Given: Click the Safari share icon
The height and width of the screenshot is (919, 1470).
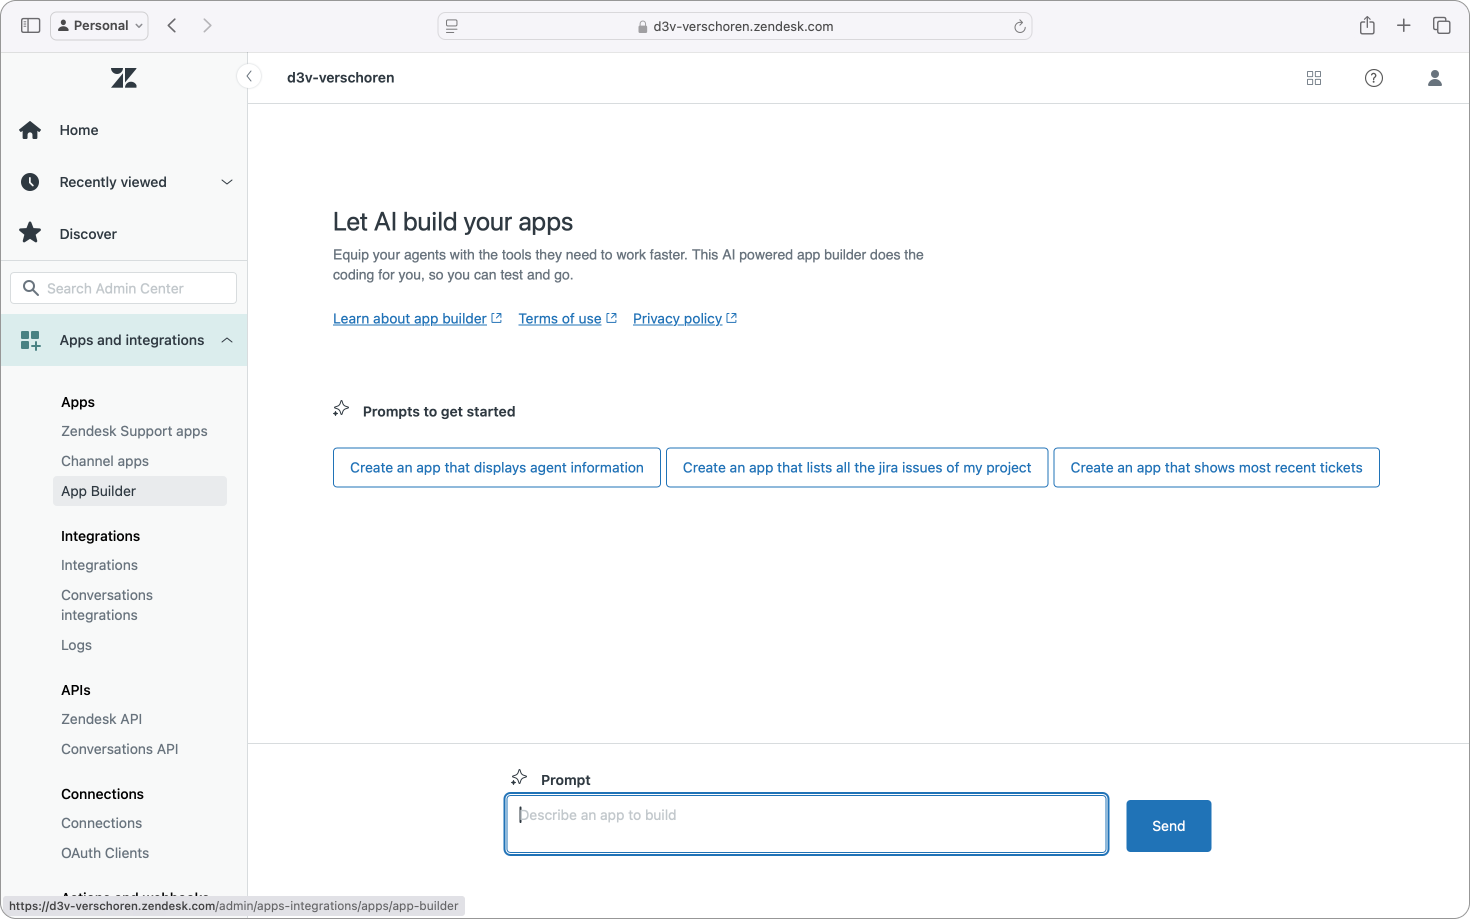Looking at the screenshot, I should (x=1367, y=26).
